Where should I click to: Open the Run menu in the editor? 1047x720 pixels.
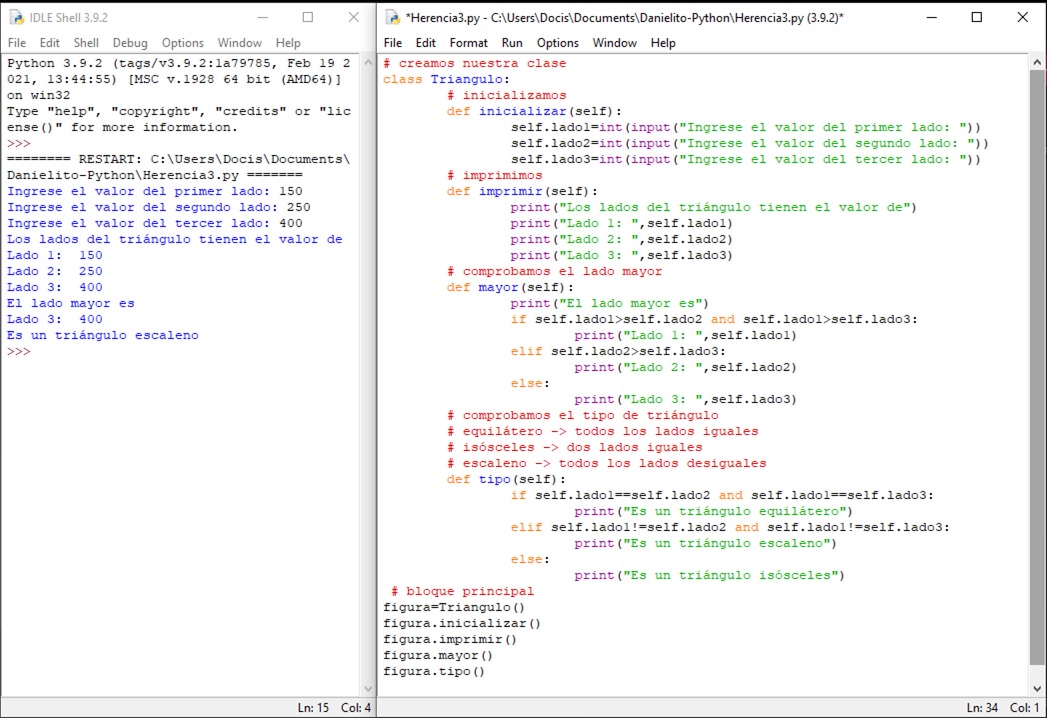coord(512,43)
